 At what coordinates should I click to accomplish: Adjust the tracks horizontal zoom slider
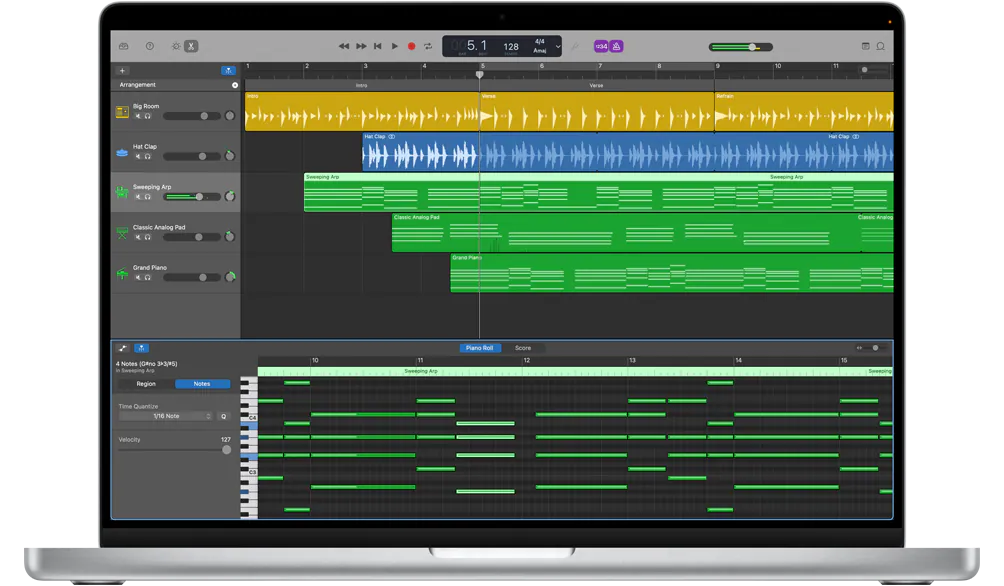pyautogui.click(x=873, y=70)
